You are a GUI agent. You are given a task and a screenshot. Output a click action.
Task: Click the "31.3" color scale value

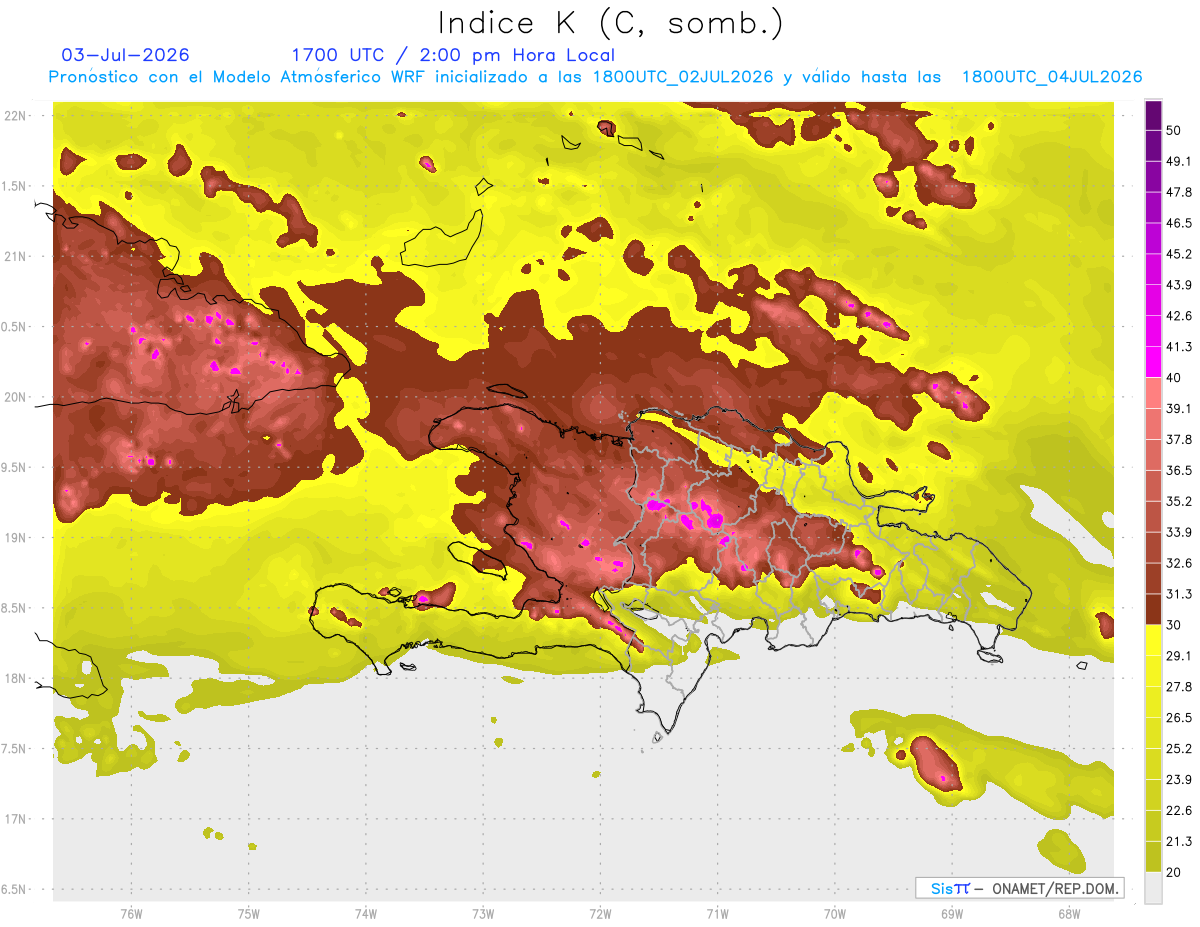[x=1179, y=594]
